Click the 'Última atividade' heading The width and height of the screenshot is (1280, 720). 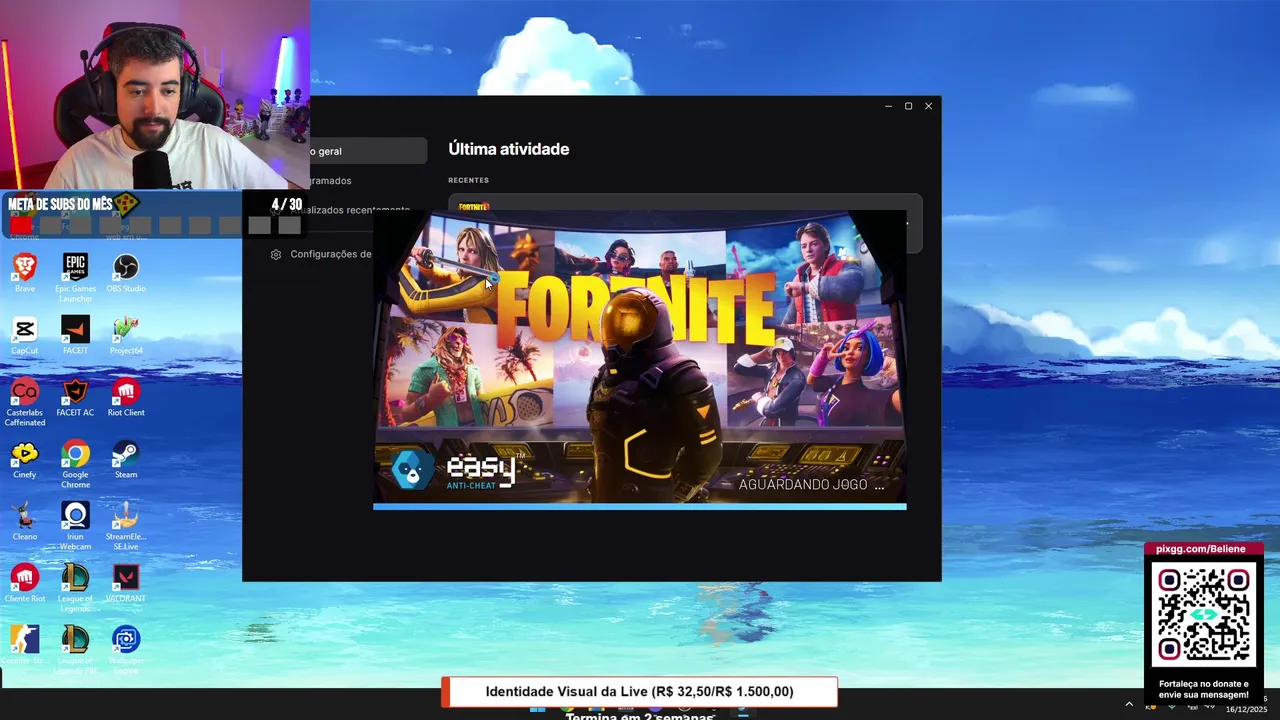[x=509, y=149]
